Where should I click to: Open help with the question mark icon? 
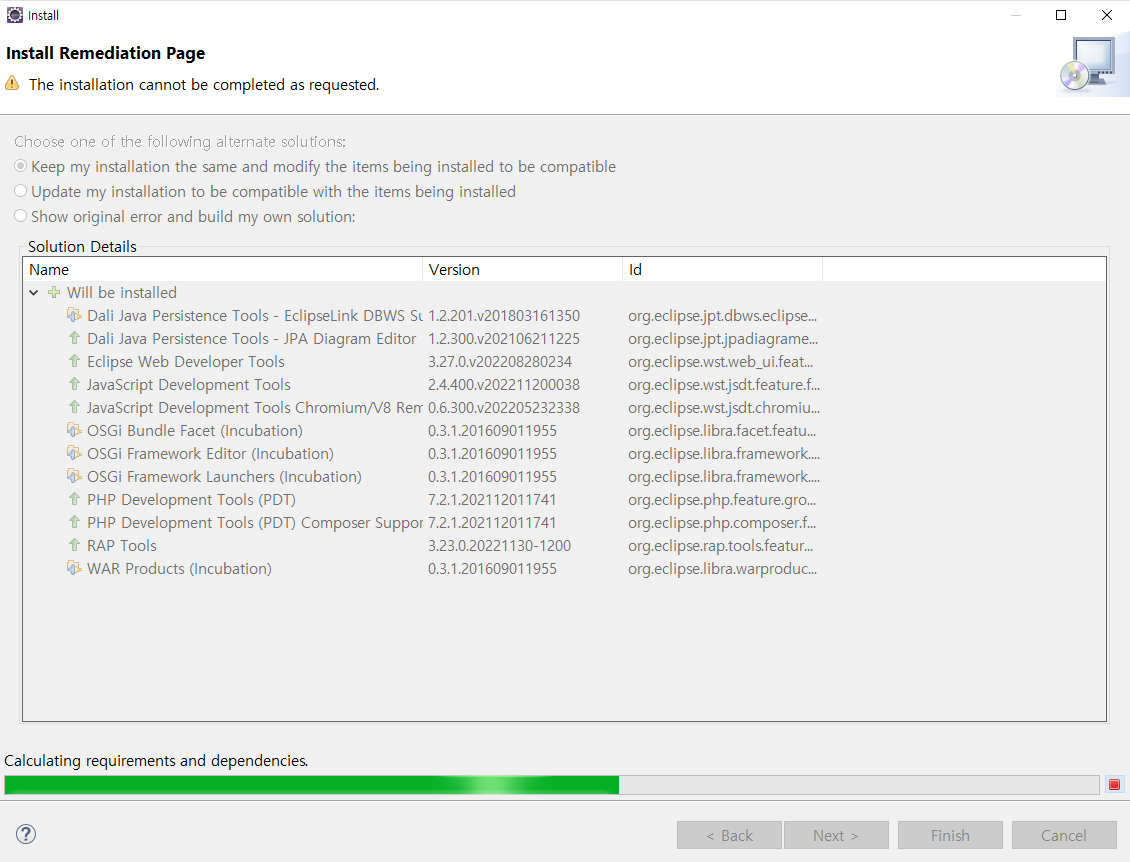pos(26,834)
